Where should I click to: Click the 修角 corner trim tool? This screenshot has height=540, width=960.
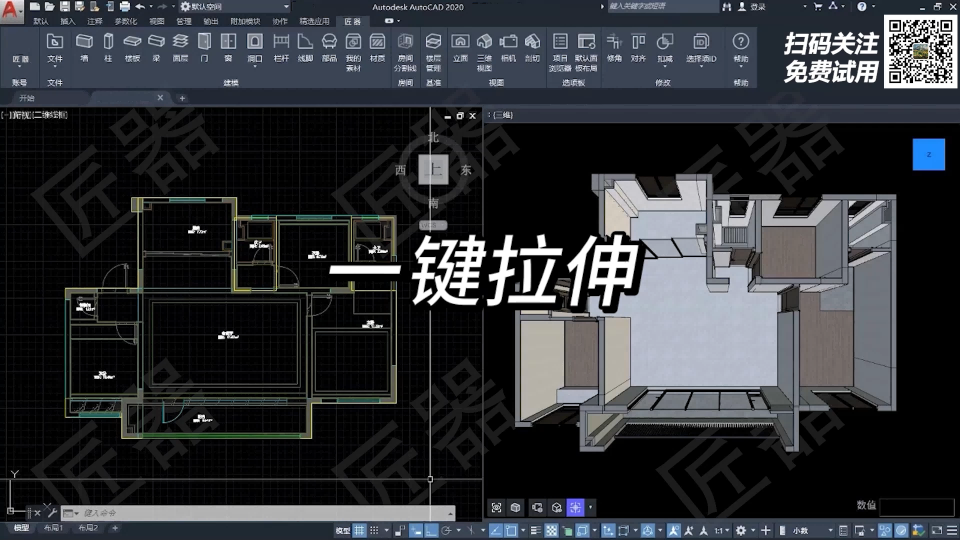[614, 48]
